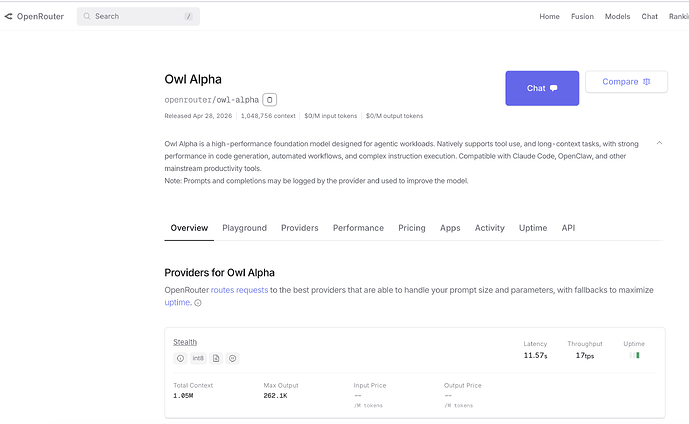Switch to the Apps tab
Image resolution: width=689 pixels, height=424 pixels.
click(450, 228)
